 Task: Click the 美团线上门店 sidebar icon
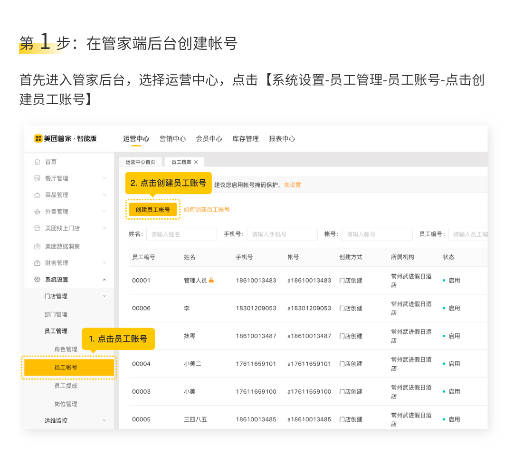tap(37, 228)
